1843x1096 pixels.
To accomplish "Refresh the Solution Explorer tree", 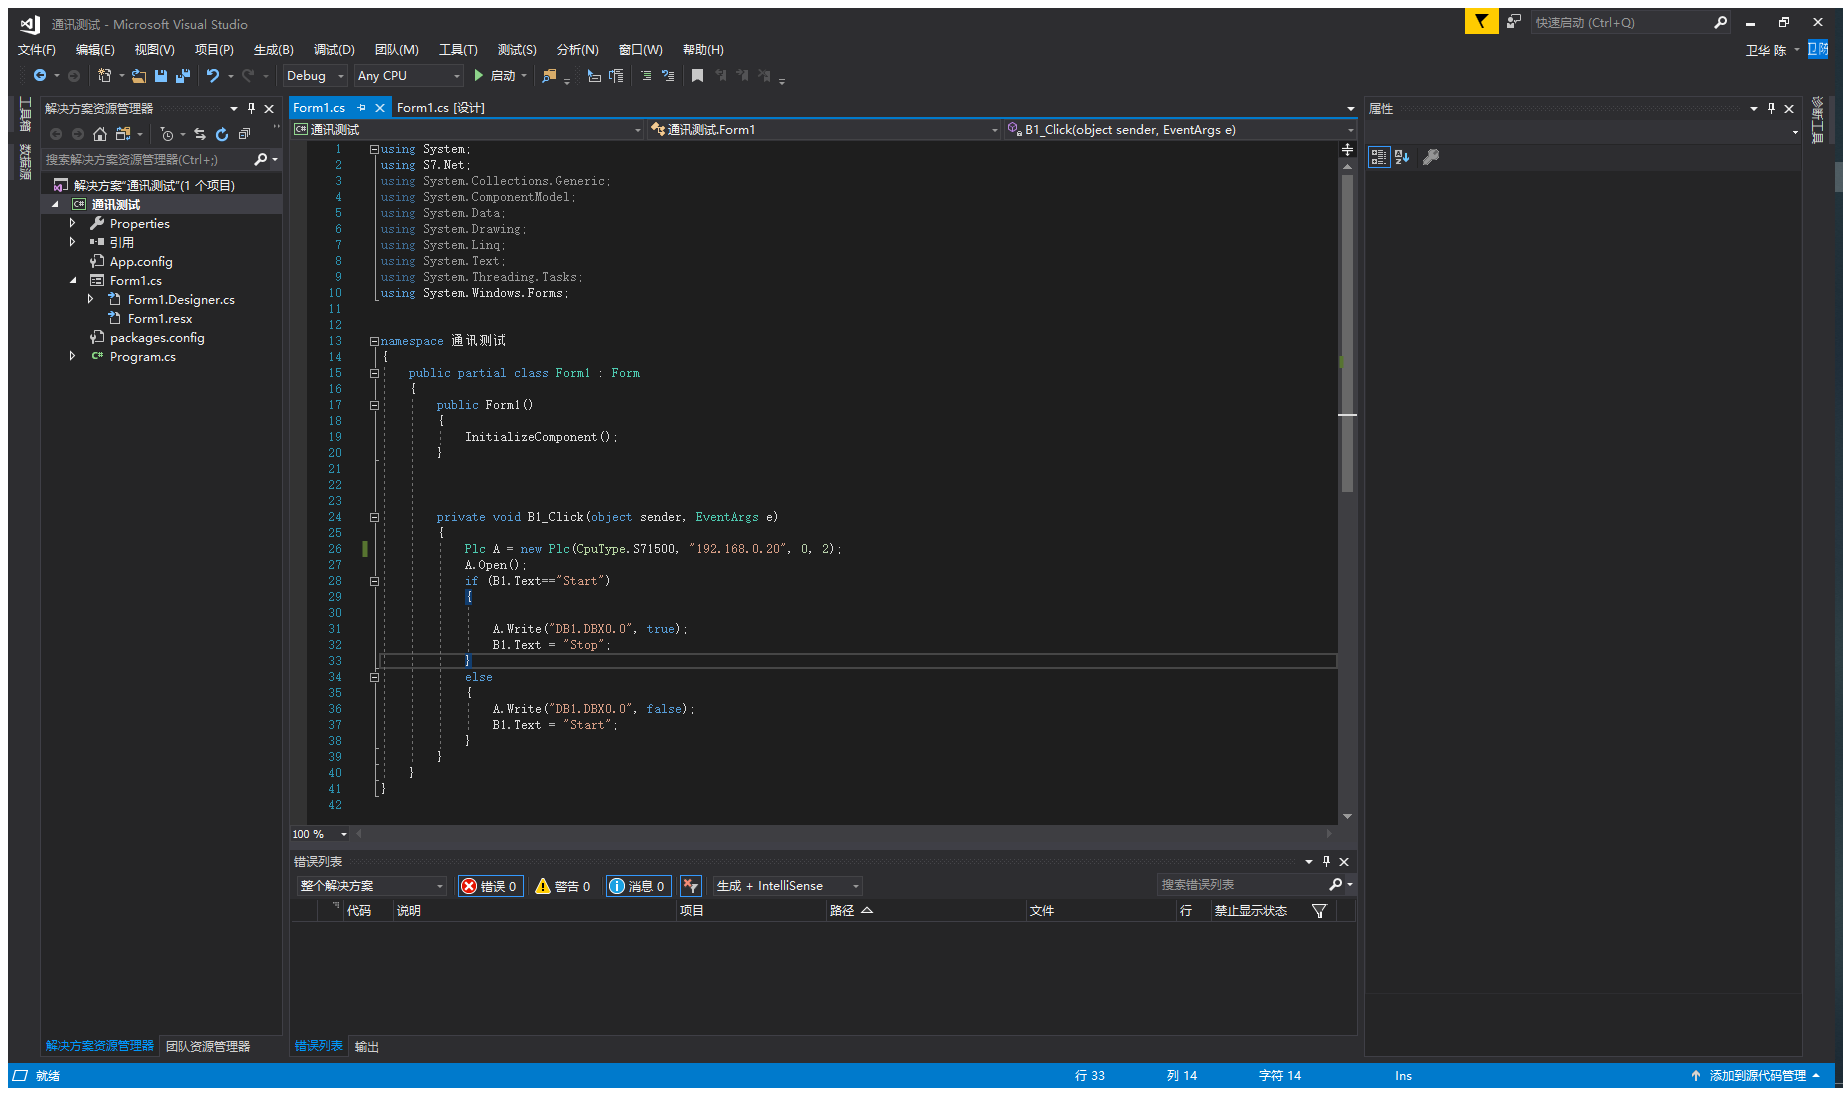I will click(x=222, y=134).
